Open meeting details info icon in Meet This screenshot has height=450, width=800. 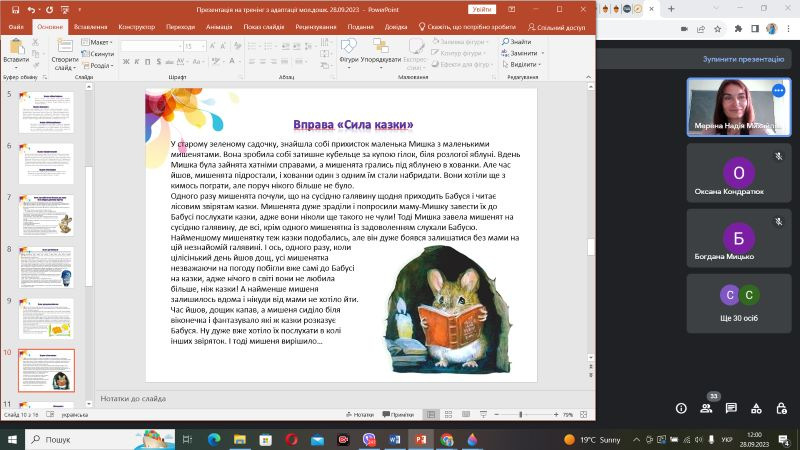(x=681, y=408)
